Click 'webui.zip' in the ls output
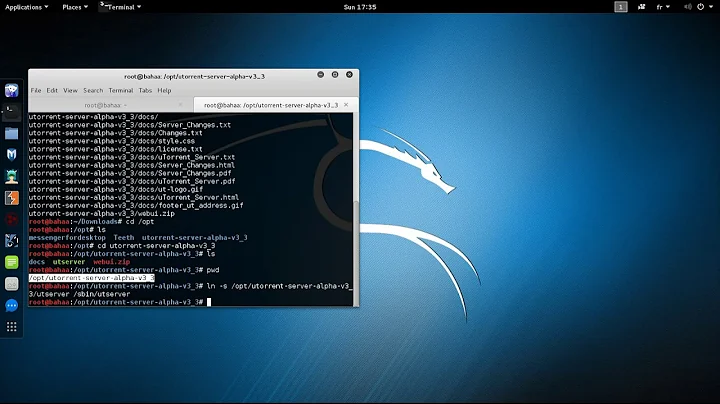 click(112, 262)
